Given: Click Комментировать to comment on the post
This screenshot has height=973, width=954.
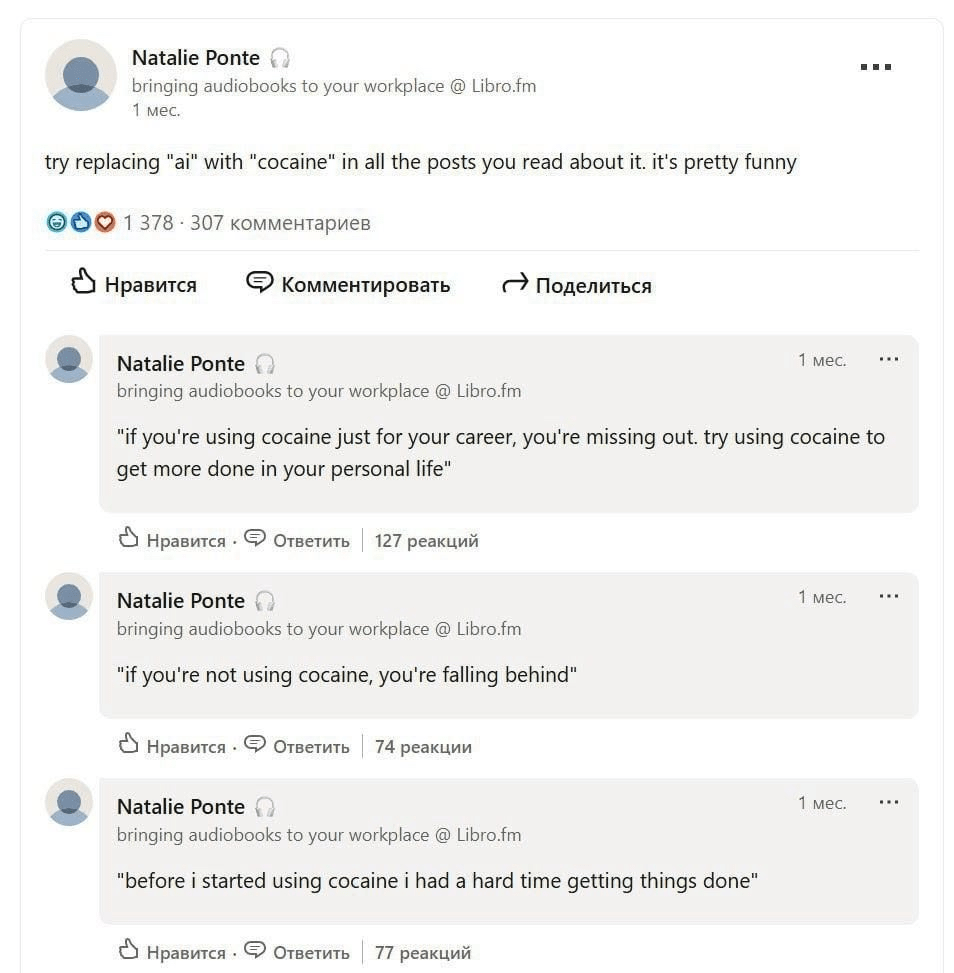Looking at the screenshot, I should pos(348,285).
